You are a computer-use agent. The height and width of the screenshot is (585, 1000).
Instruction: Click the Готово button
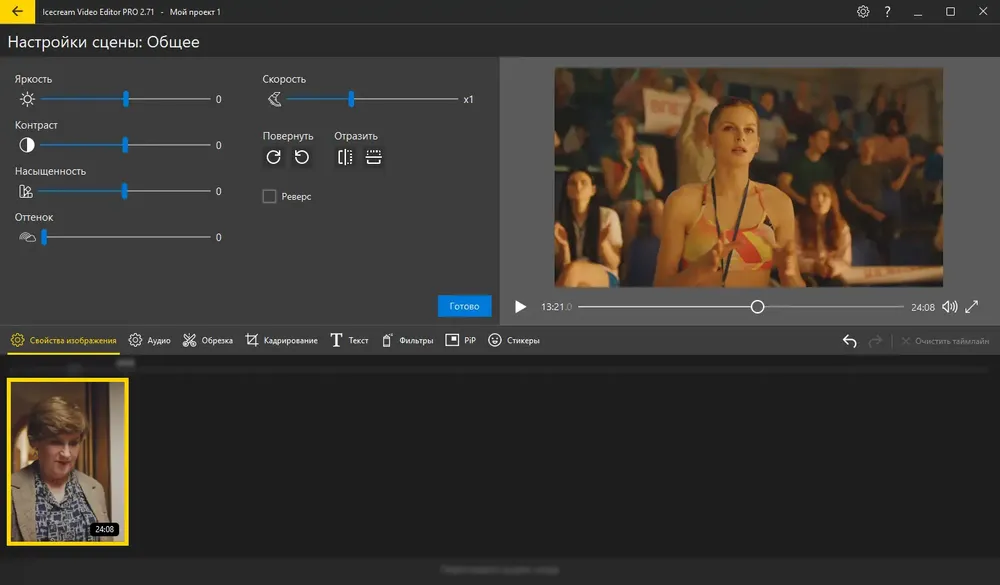pyautogui.click(x=464, y=306)
